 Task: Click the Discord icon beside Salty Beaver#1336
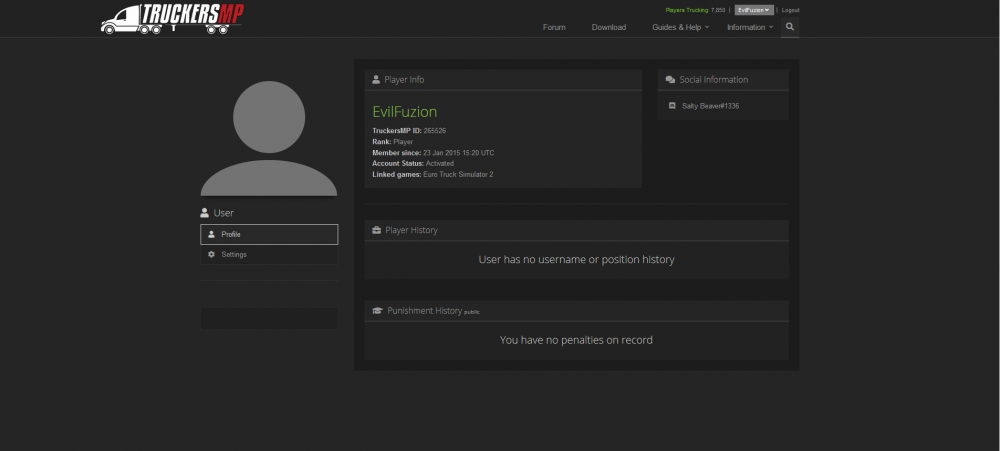672,106
